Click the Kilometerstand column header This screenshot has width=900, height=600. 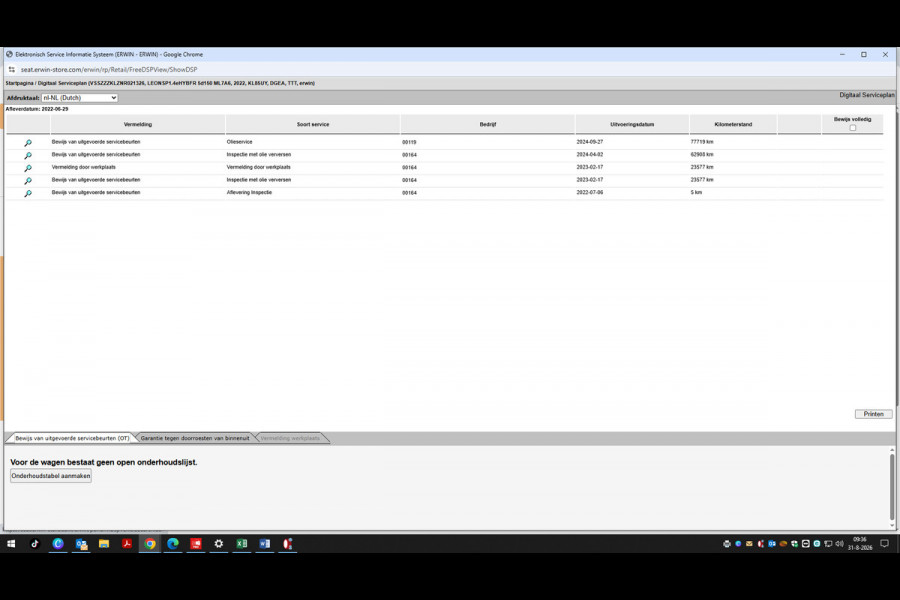pyautogui.click(x=733, y=124)
